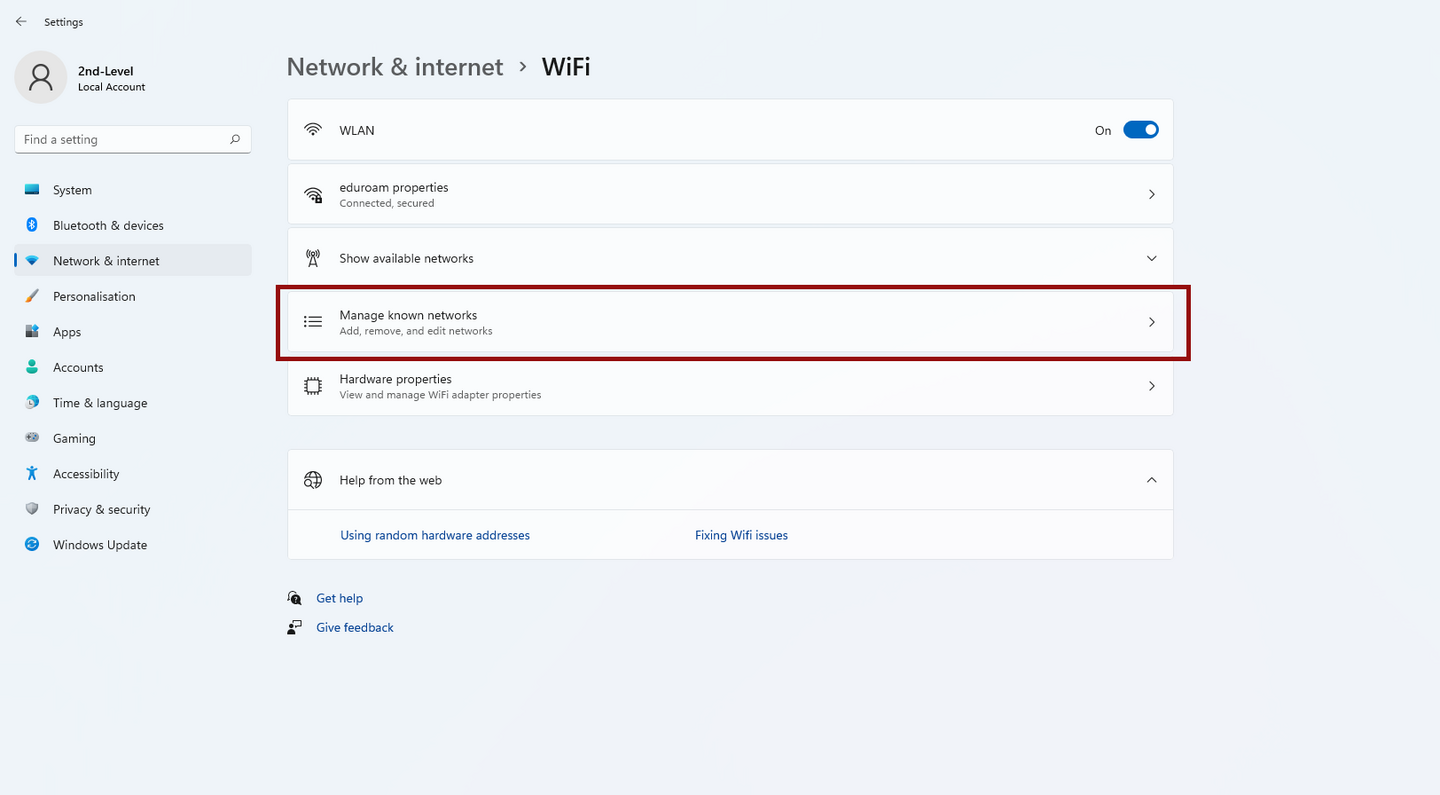Click the 2nd-Level Local Account name
The width and height of the screenshot is (1440, 795).
point(111,78)
